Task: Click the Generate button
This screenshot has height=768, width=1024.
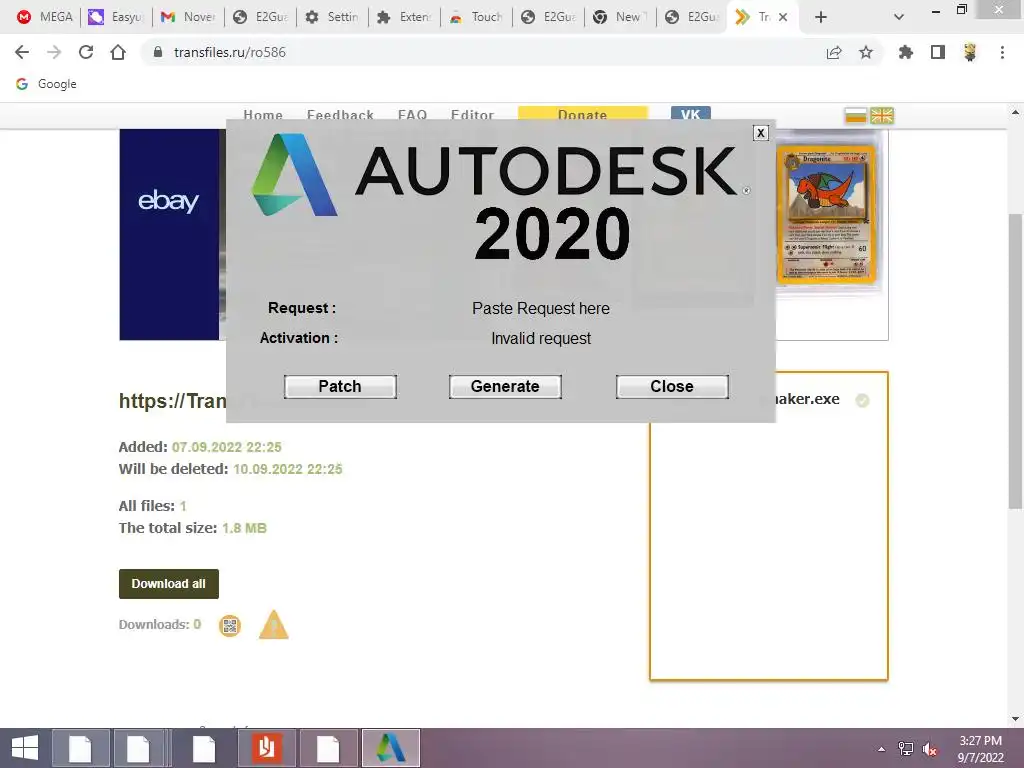Action: coord(505,387)
